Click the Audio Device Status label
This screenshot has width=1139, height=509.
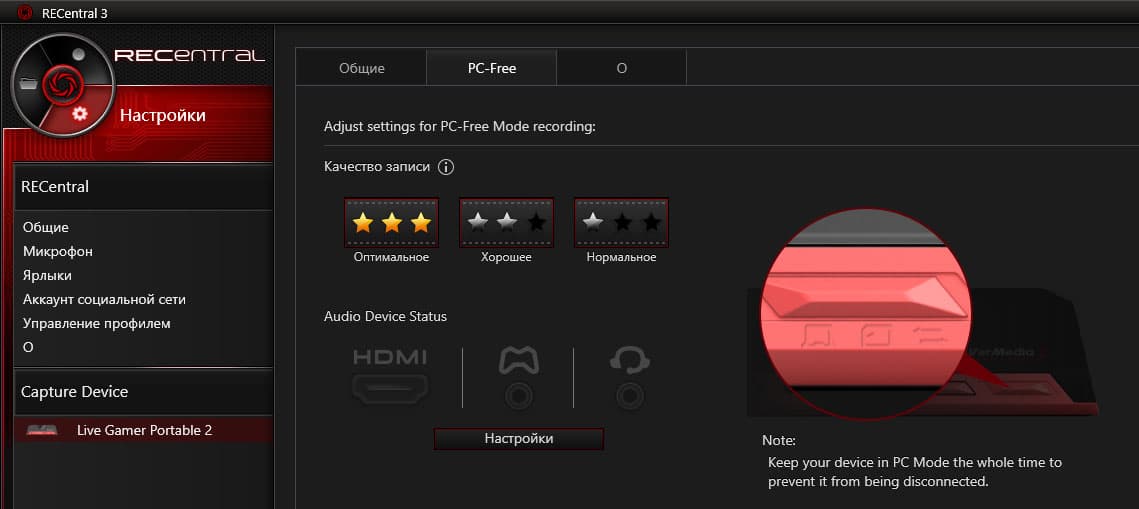(x=386, y=317)
